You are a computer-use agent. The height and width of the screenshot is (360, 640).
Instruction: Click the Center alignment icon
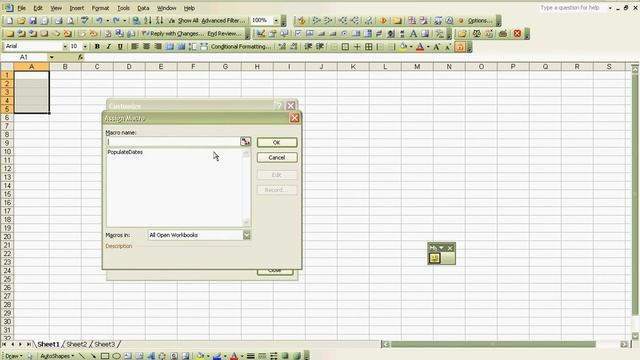[146, 47]
